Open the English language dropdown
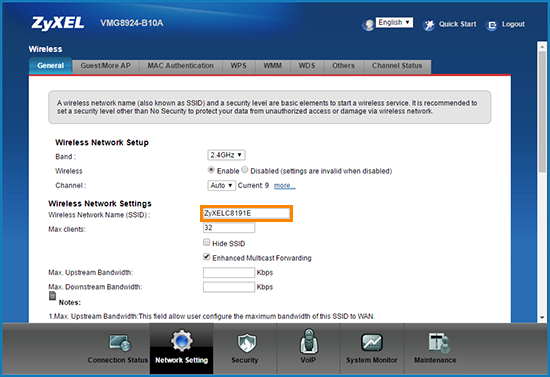The image size is (550, 377). tap(394, 22)
